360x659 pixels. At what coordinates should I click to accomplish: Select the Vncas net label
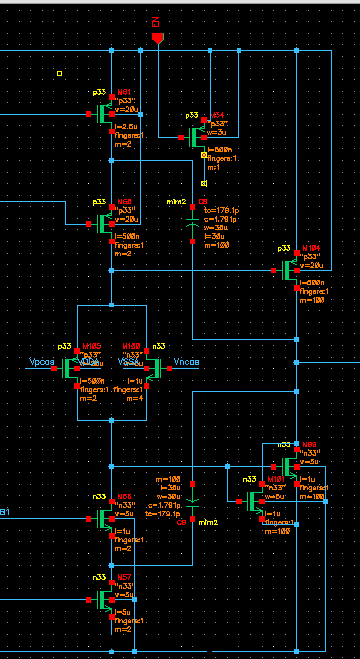point(187,362)
